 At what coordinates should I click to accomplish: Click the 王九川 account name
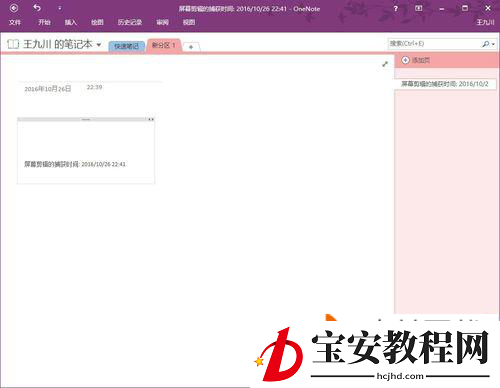tap(485, 22)
